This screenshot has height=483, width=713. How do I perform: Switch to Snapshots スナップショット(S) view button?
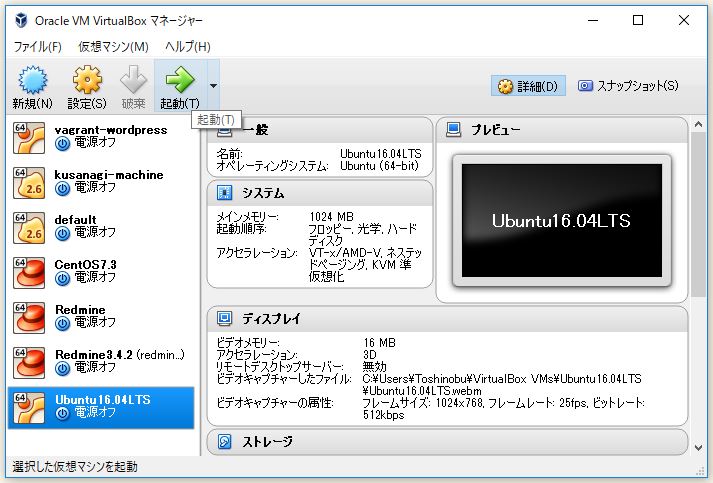tap(628, 86)
